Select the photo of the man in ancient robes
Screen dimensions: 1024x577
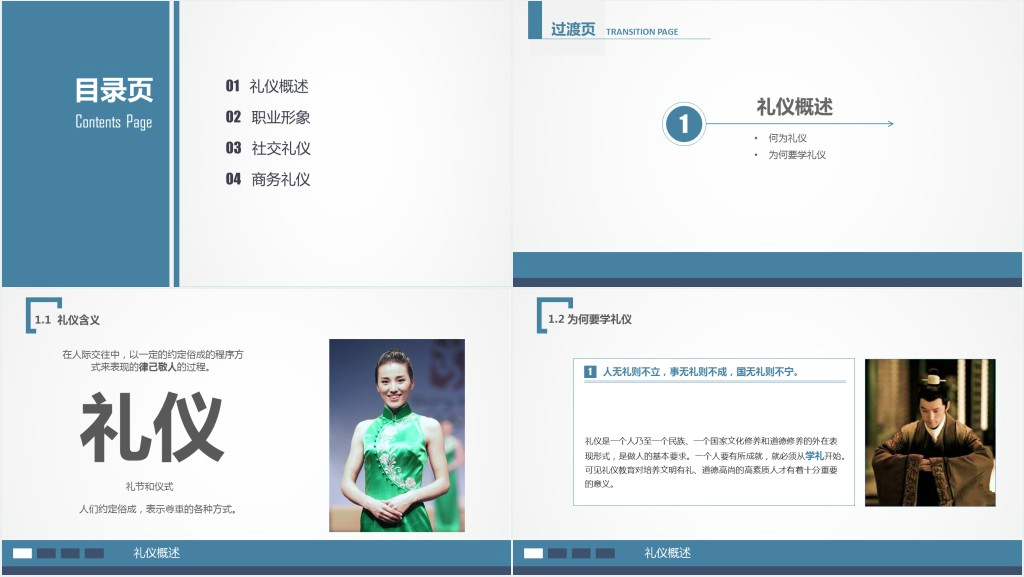pyautogui.click(x=930, y=432)
